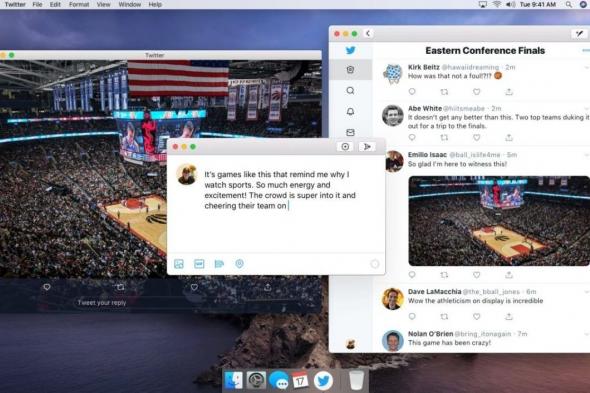Click the Dave LaMacchia name link
This screenshot has width=590, height=393.
435,292
